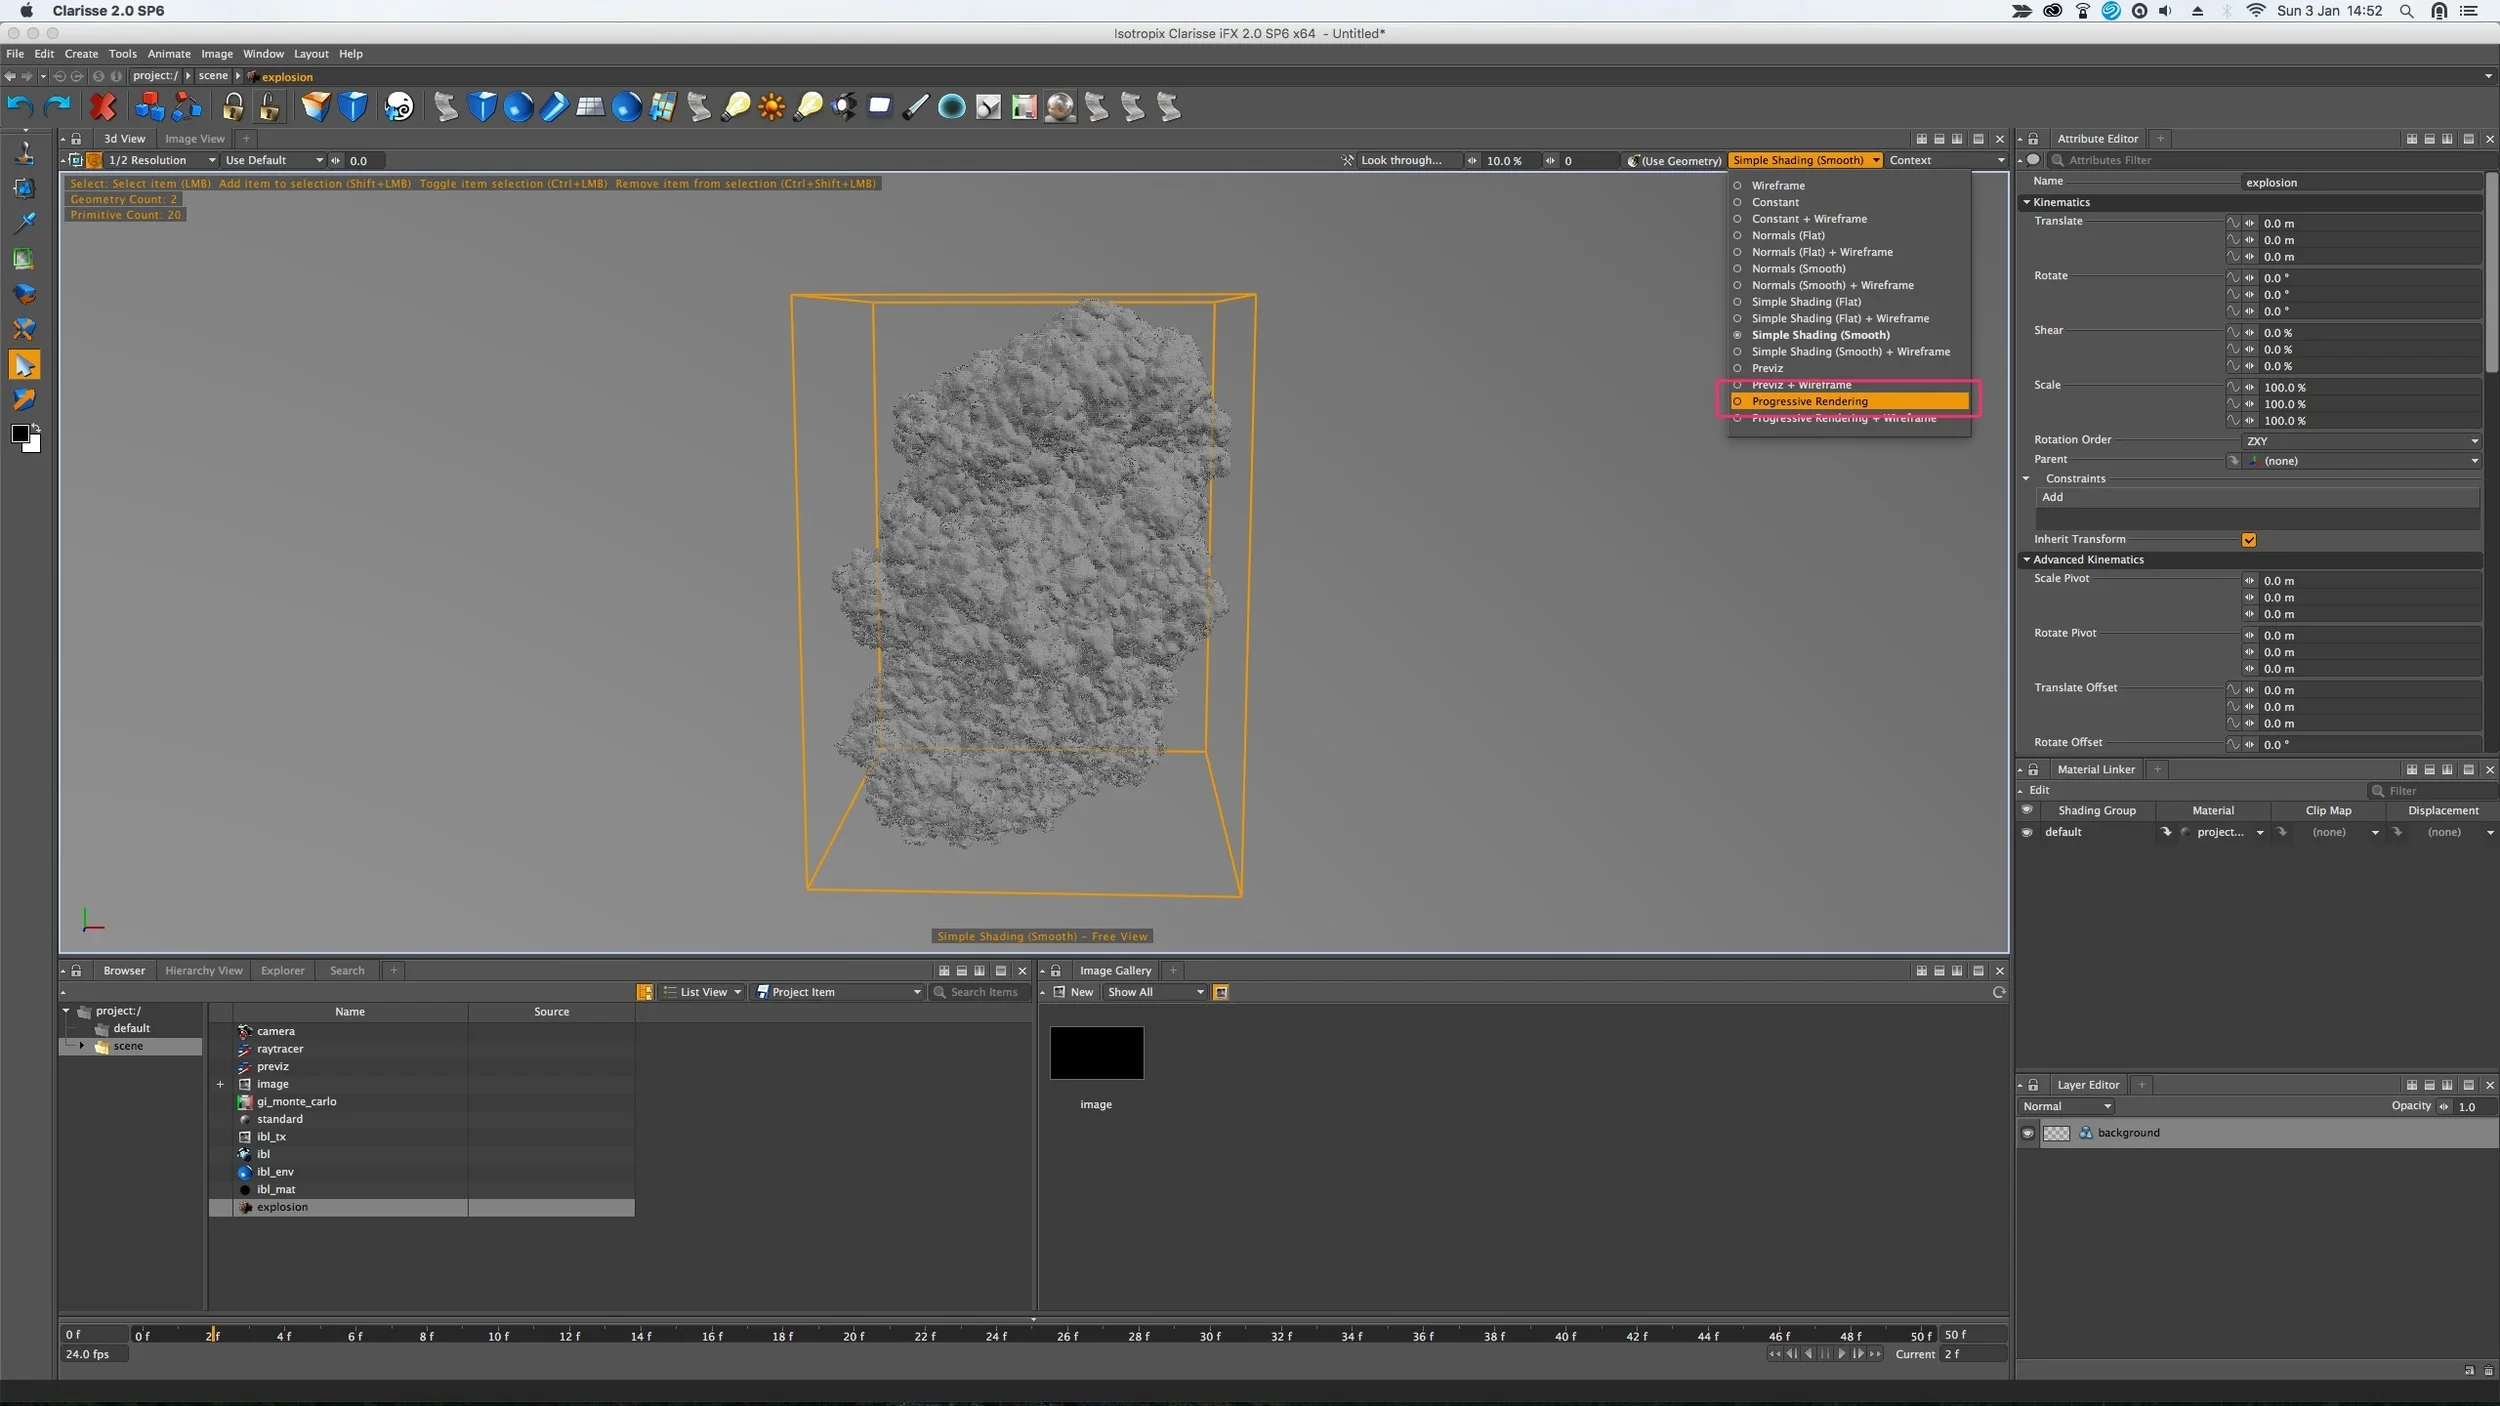
Task: Click the foreground black color swatch
Action: tap(19, 433)
